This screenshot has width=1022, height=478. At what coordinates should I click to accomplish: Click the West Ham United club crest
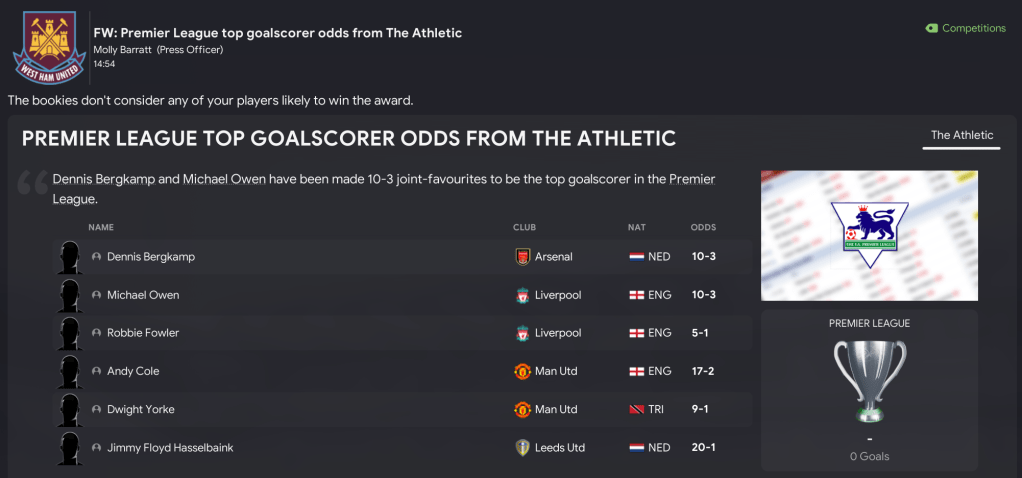click(x=45, y=46)
